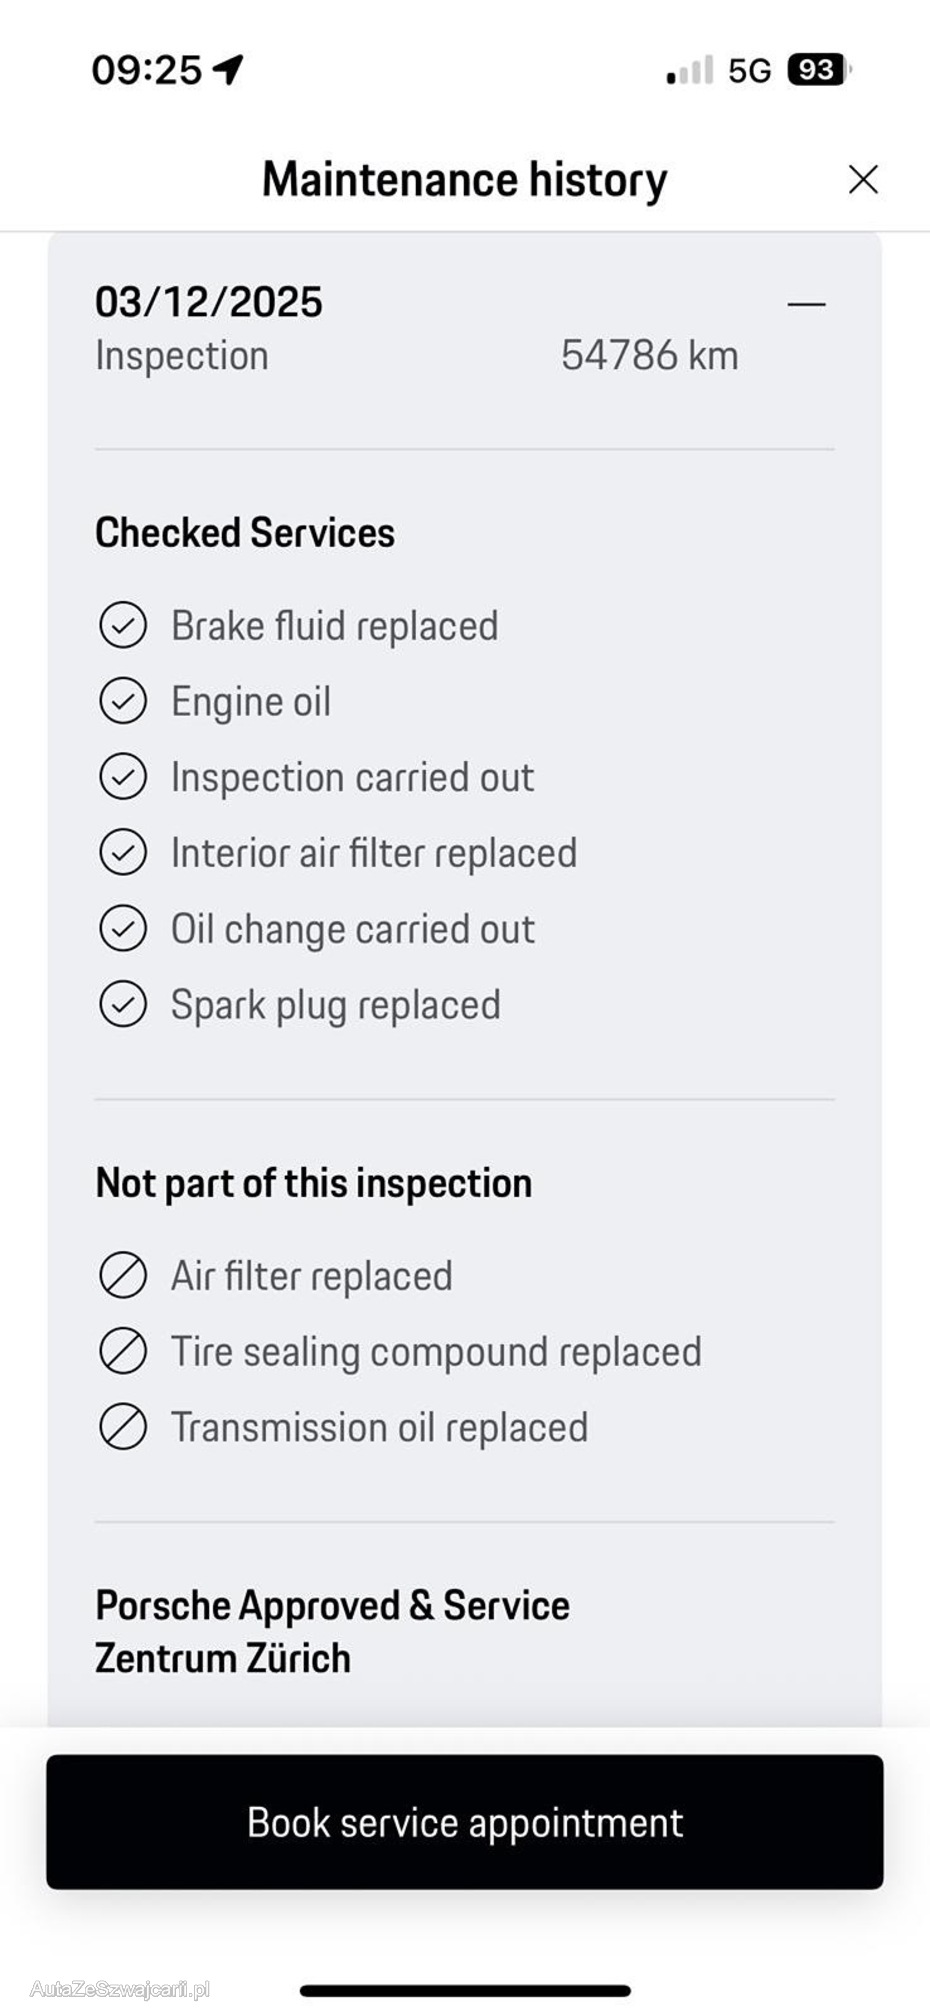Image resolution: width=930 pixels, height=2016 pixels.
Task: Tap Porsche Approved & Service Zentrum Zürich
Action: pyautogui.click(x=332, y=1632)
